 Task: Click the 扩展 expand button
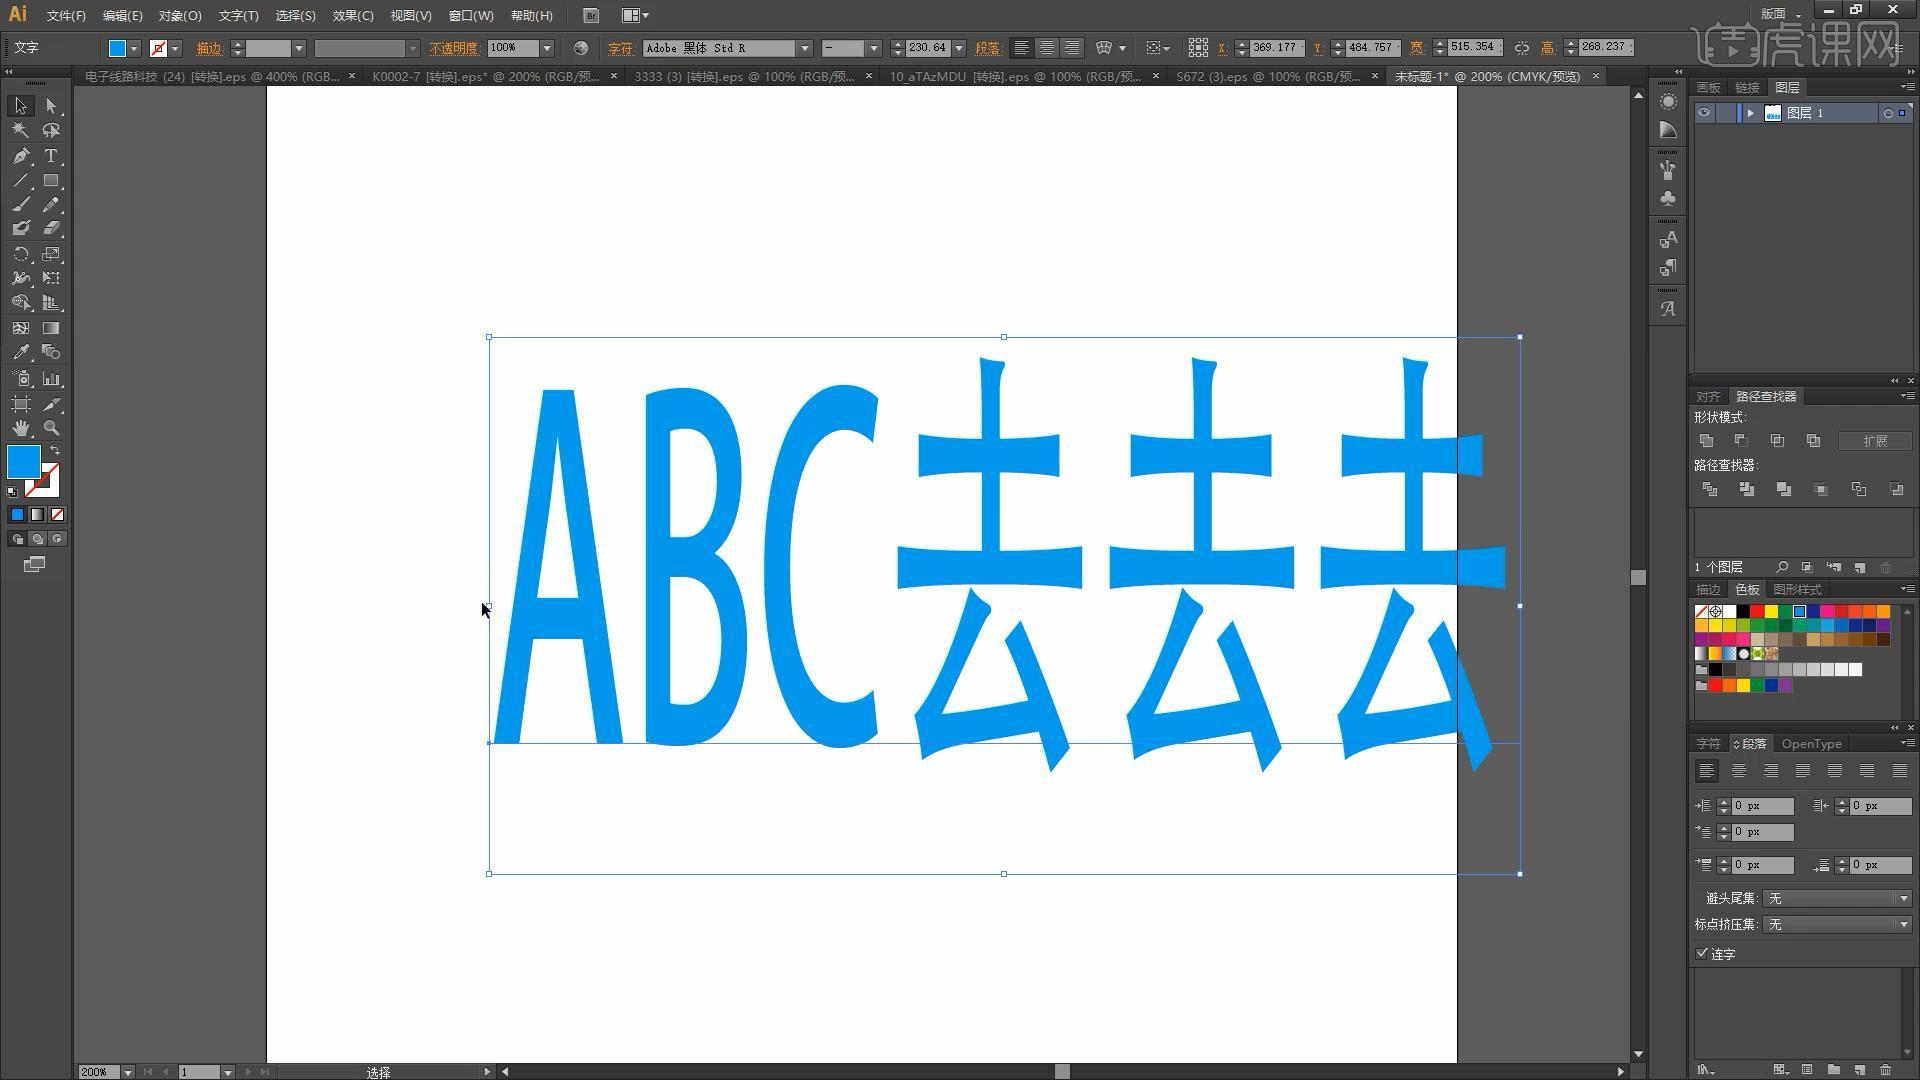[x=1875, y=441]
